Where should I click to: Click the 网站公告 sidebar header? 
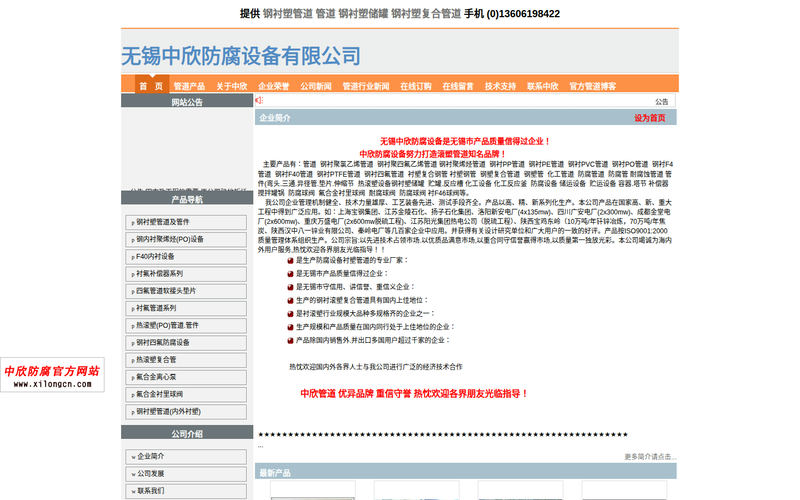[x=187, y=101]
